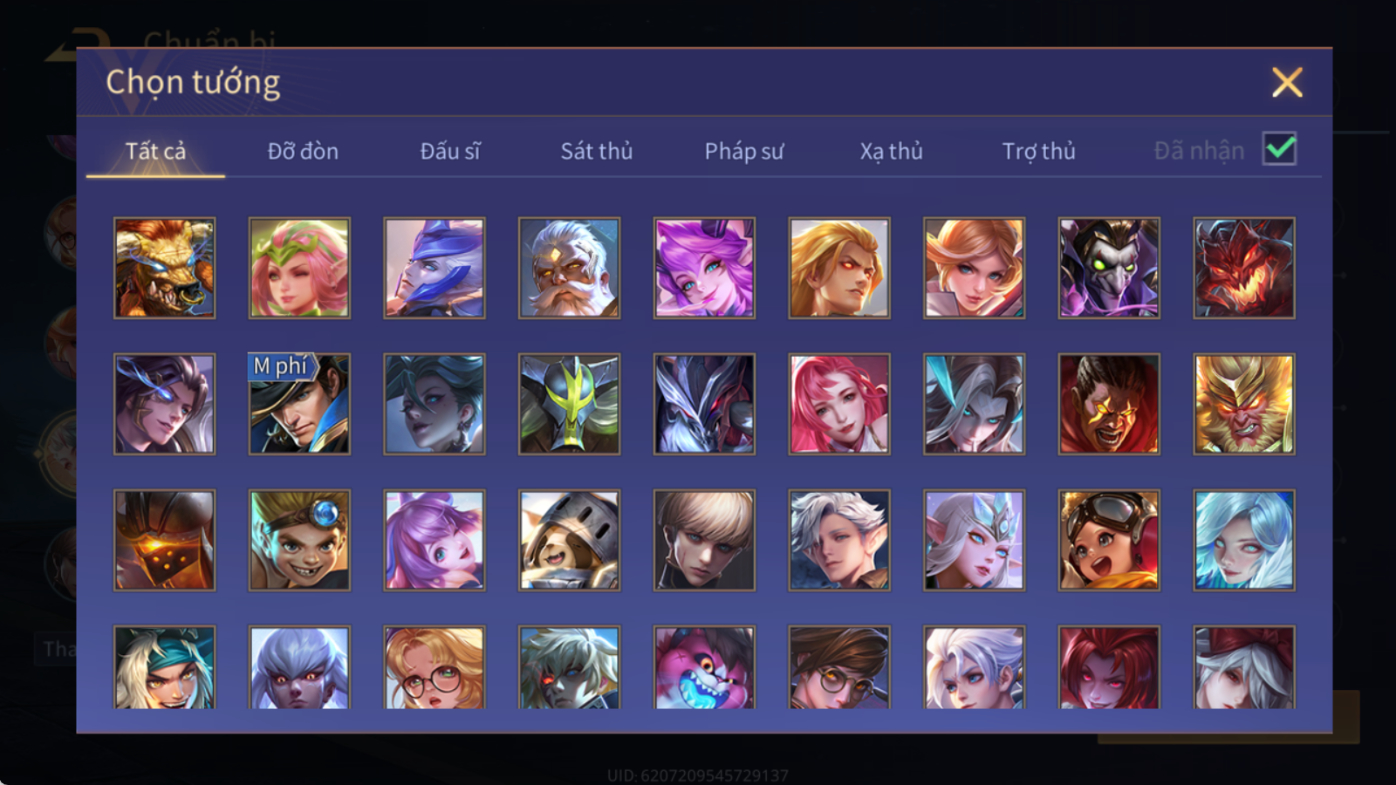The image size is (1396, 785).
Task: Pick the blue grinning cat monster hero
Action: tap(704, 667)
